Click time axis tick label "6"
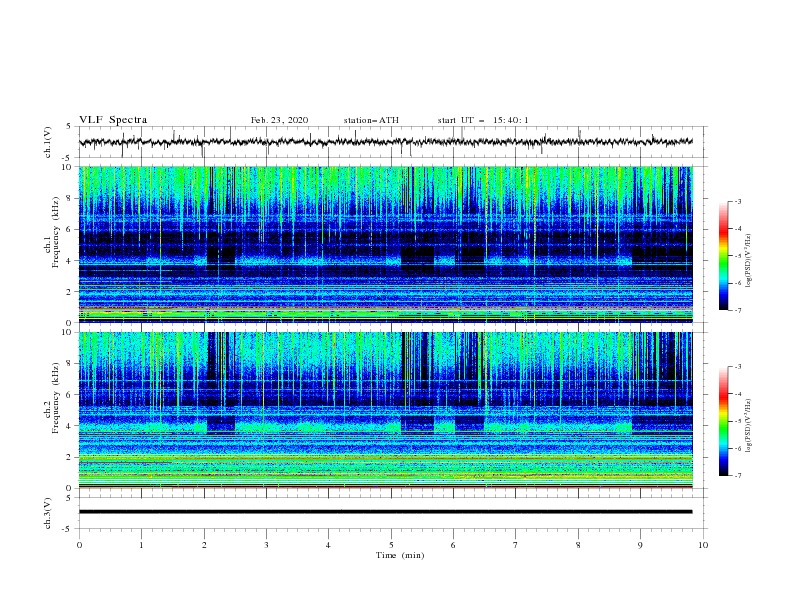The image size is (792, 612). point(453,545)
